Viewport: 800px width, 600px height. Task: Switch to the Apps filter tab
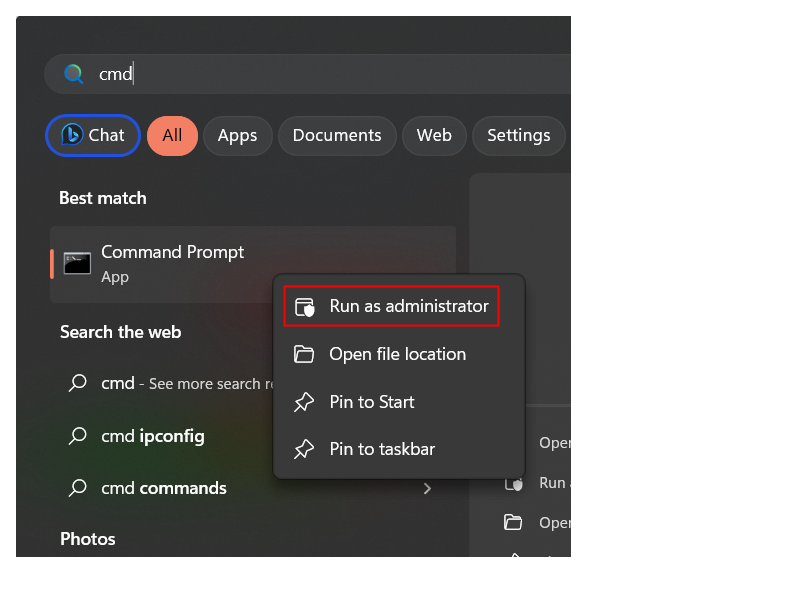coord(237,136)
